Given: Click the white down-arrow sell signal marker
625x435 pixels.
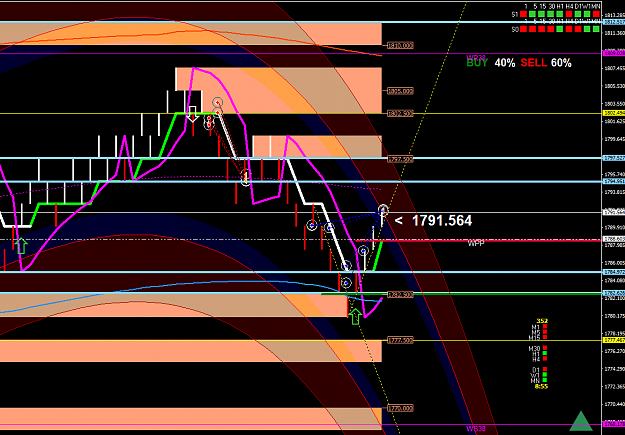Looking at the screenshot, I should 193,114.
